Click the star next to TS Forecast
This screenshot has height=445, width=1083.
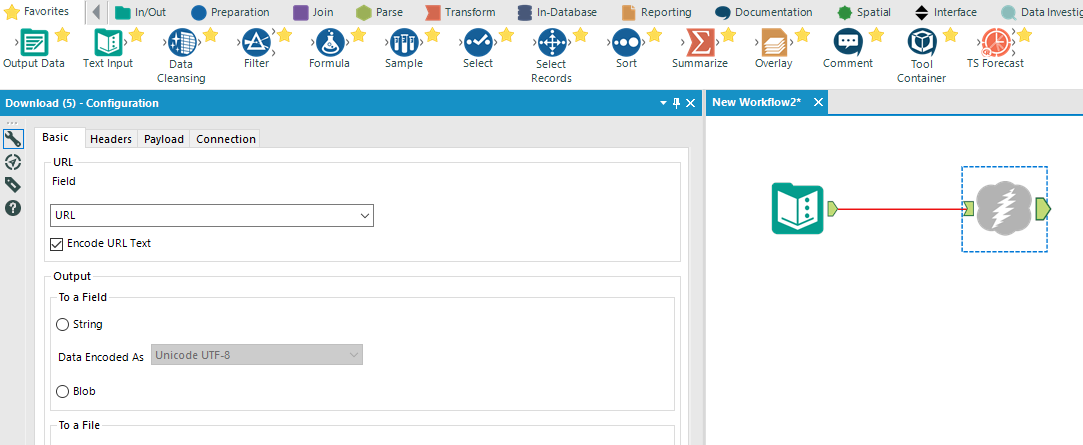[x=1024, y=35]
